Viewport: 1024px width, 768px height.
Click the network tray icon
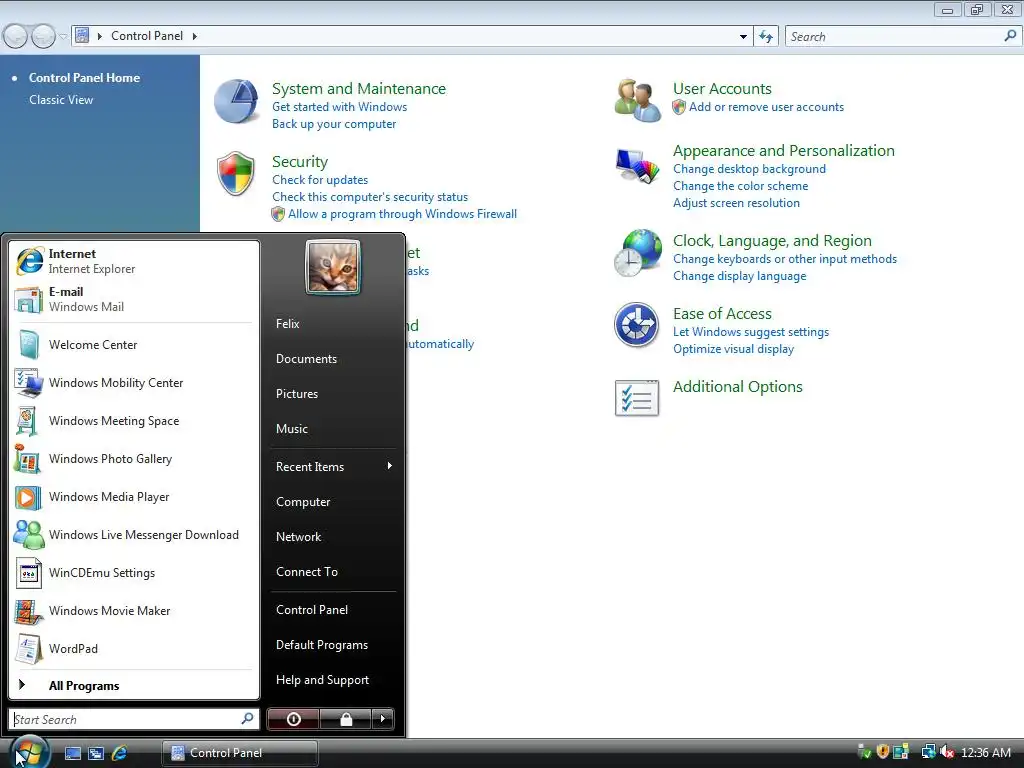[928, 752]
